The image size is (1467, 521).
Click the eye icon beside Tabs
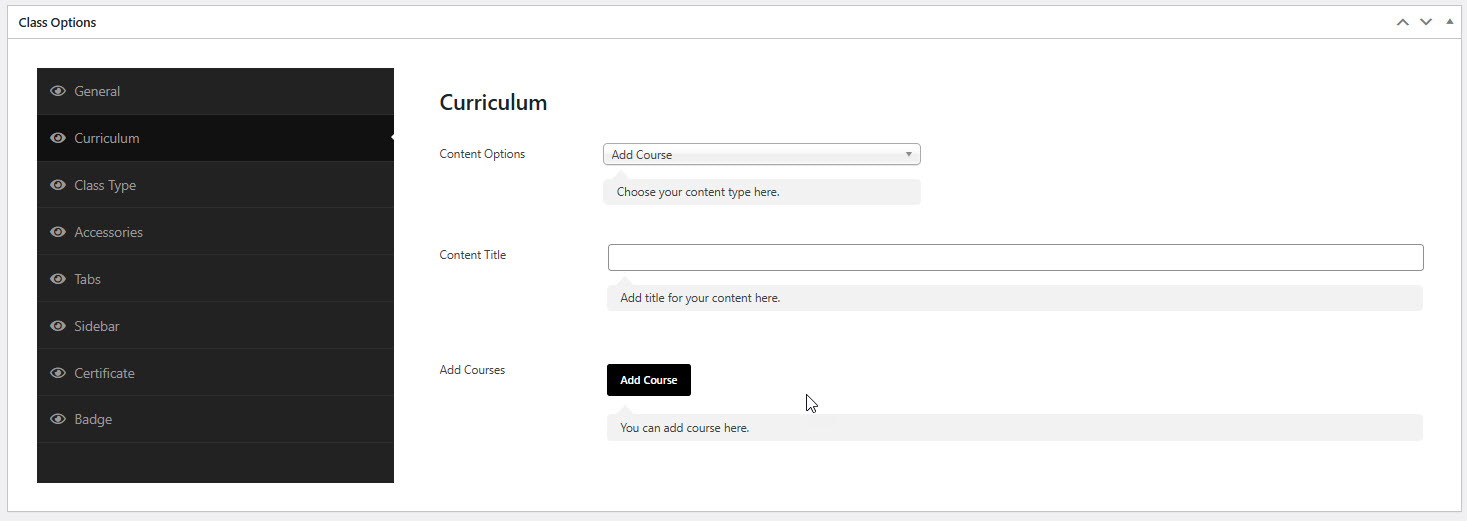[58, 279]
